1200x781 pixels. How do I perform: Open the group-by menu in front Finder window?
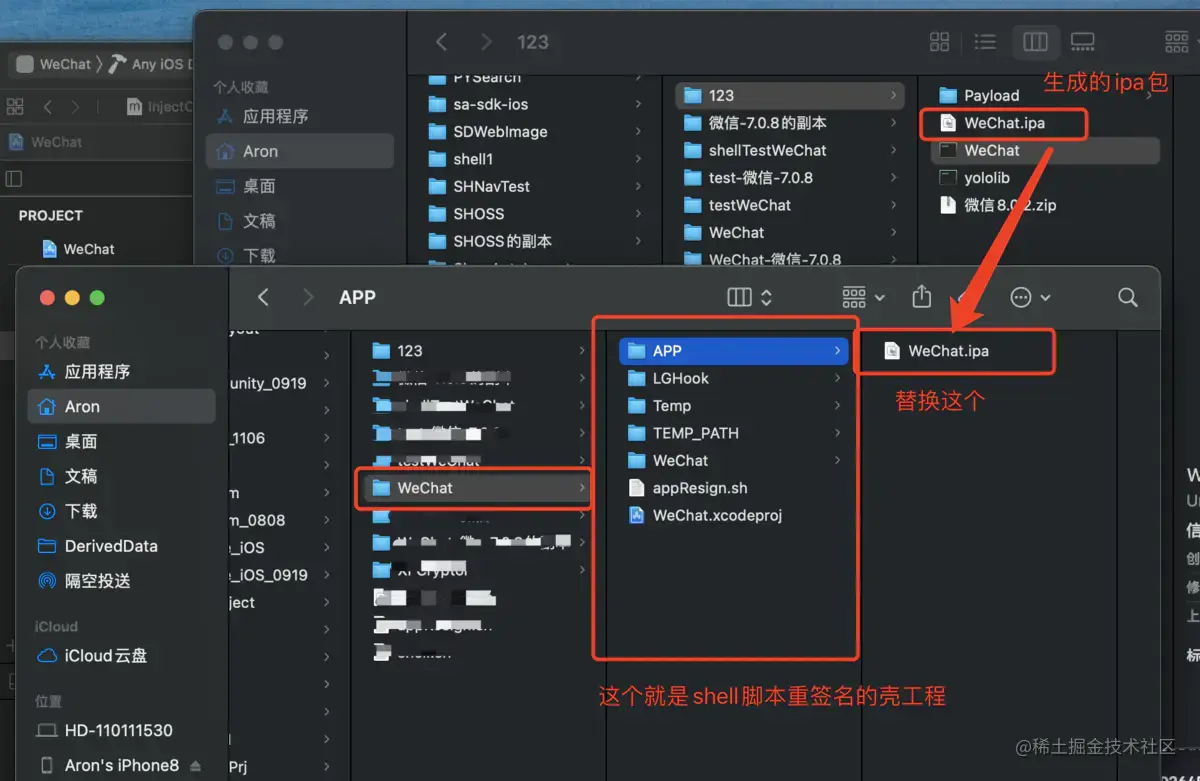(864, 297)
